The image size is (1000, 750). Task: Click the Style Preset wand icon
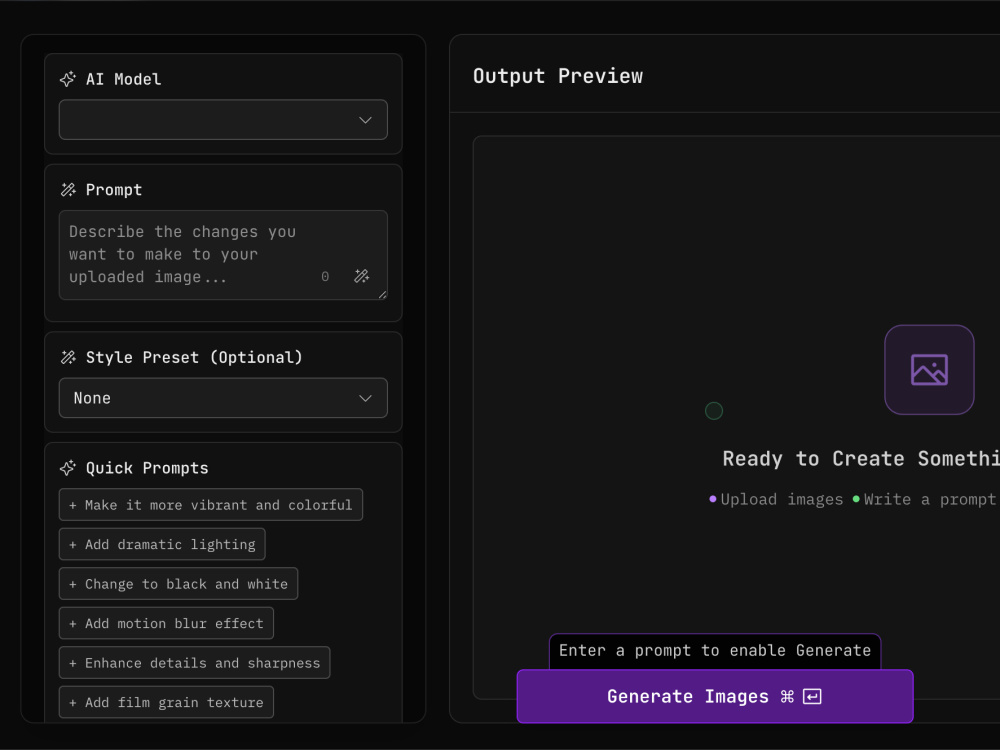click(68, 357)
